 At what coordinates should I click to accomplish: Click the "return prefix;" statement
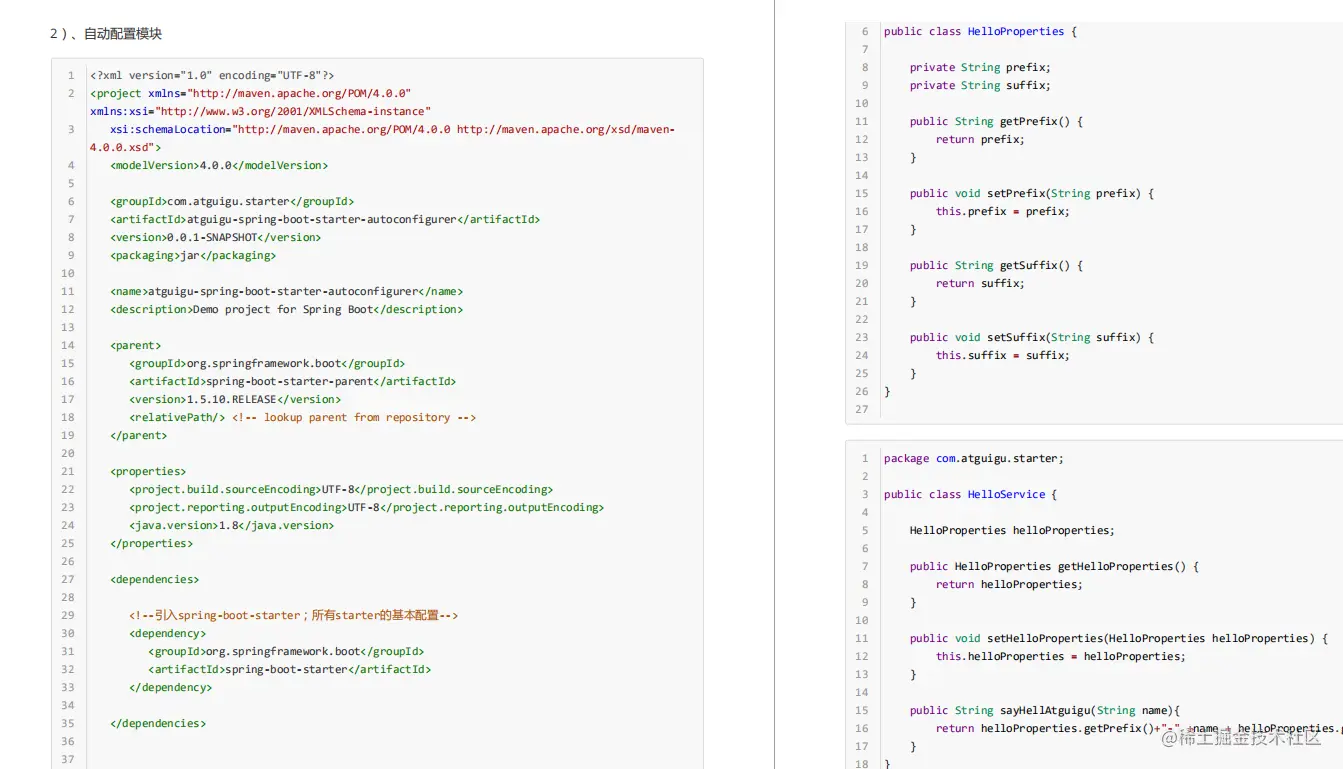click(x=981, y=139)
